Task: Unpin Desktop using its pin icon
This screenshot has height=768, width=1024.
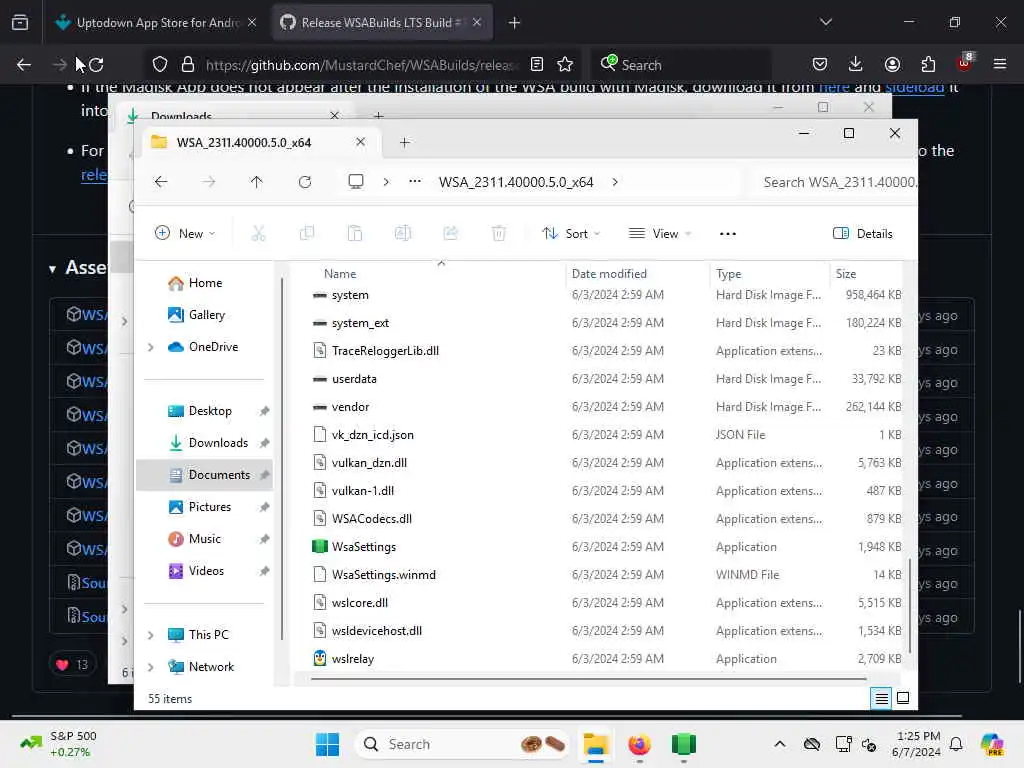Action: point(264,411)
